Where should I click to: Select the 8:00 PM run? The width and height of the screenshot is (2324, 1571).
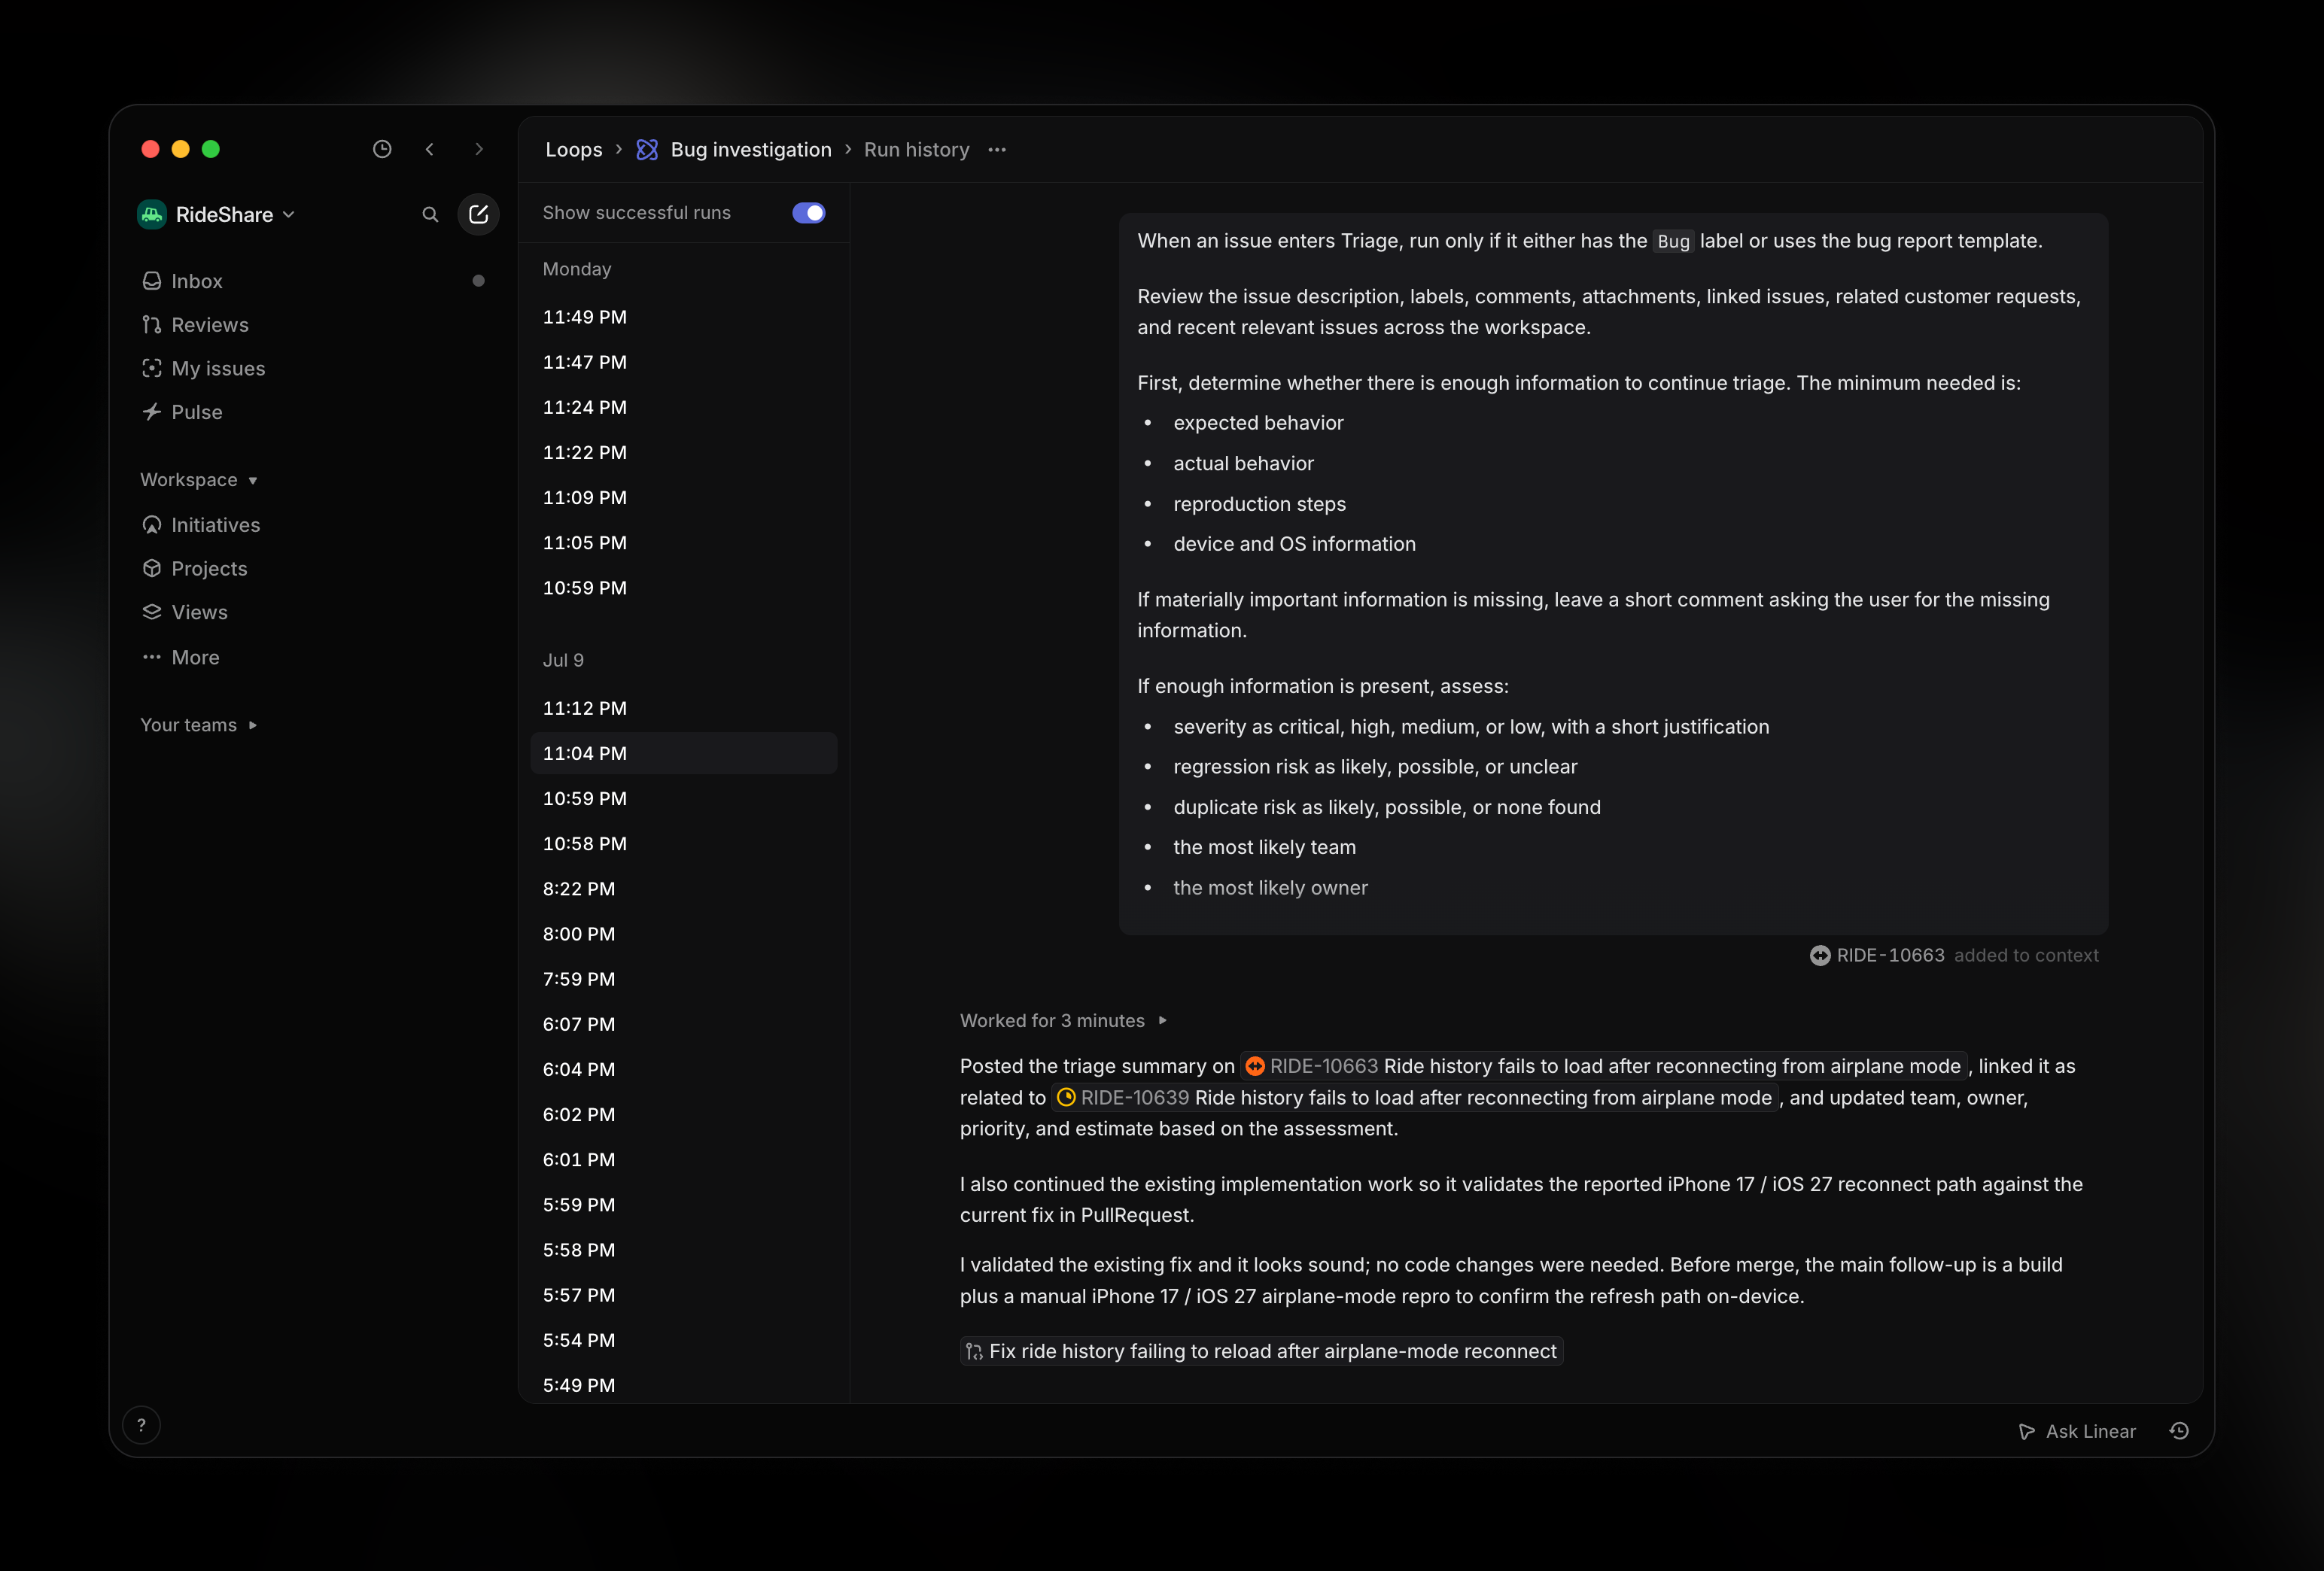[684, 933]
